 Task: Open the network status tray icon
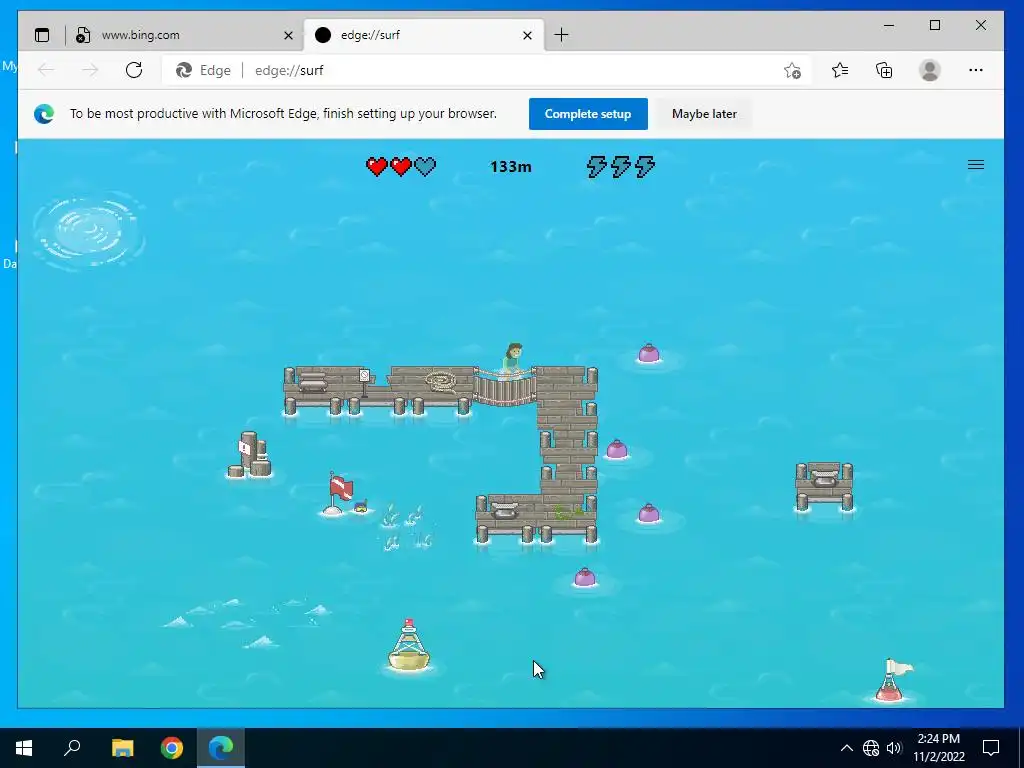[x=871, y=748]
